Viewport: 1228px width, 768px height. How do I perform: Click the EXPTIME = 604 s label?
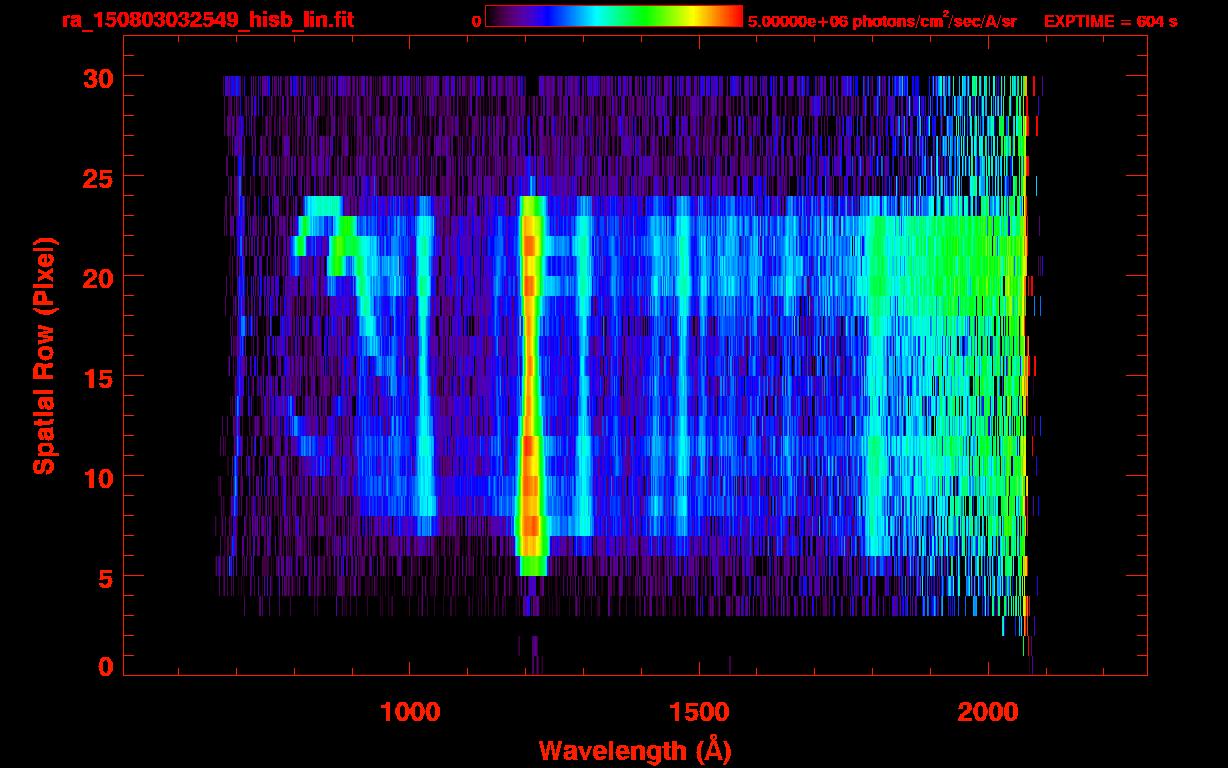tap(1110, 22)
